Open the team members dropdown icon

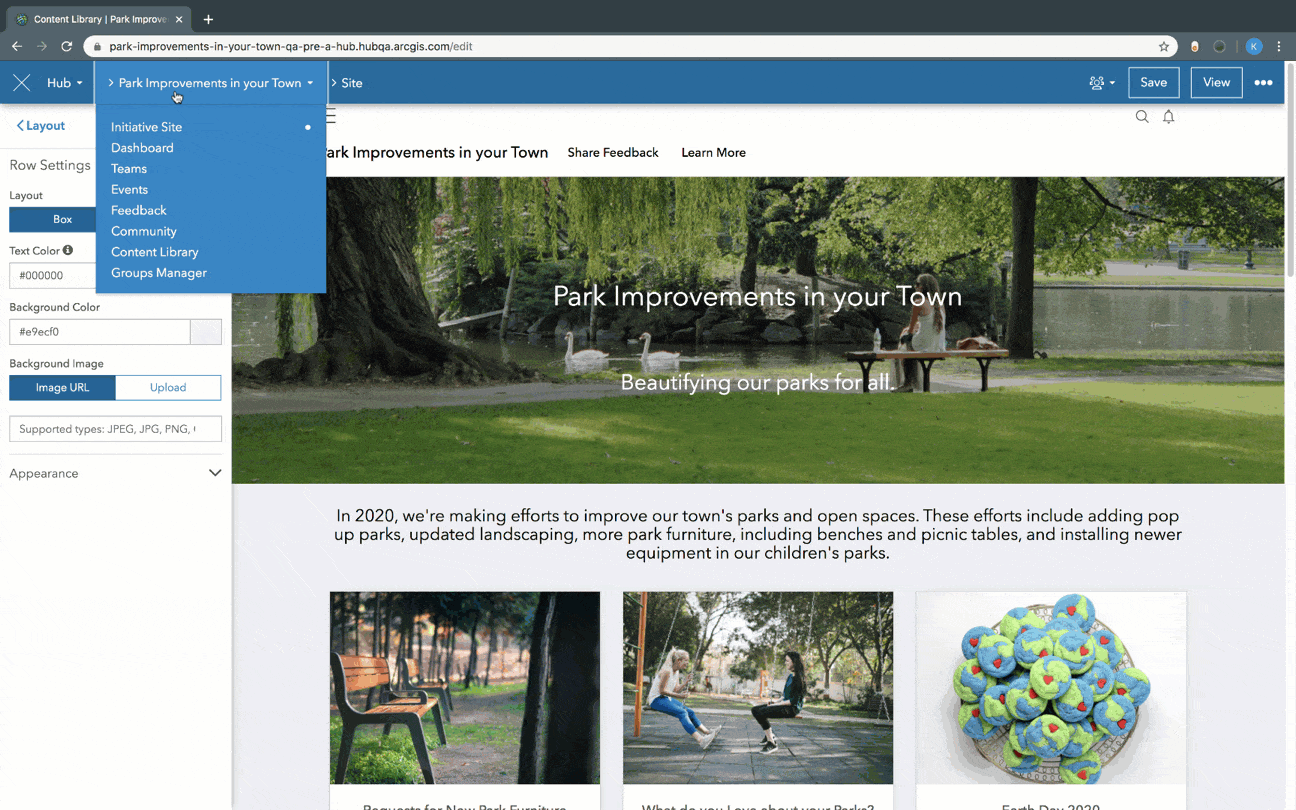1102,83
